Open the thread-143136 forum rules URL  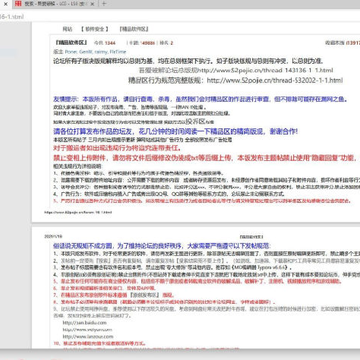(265, 70)
